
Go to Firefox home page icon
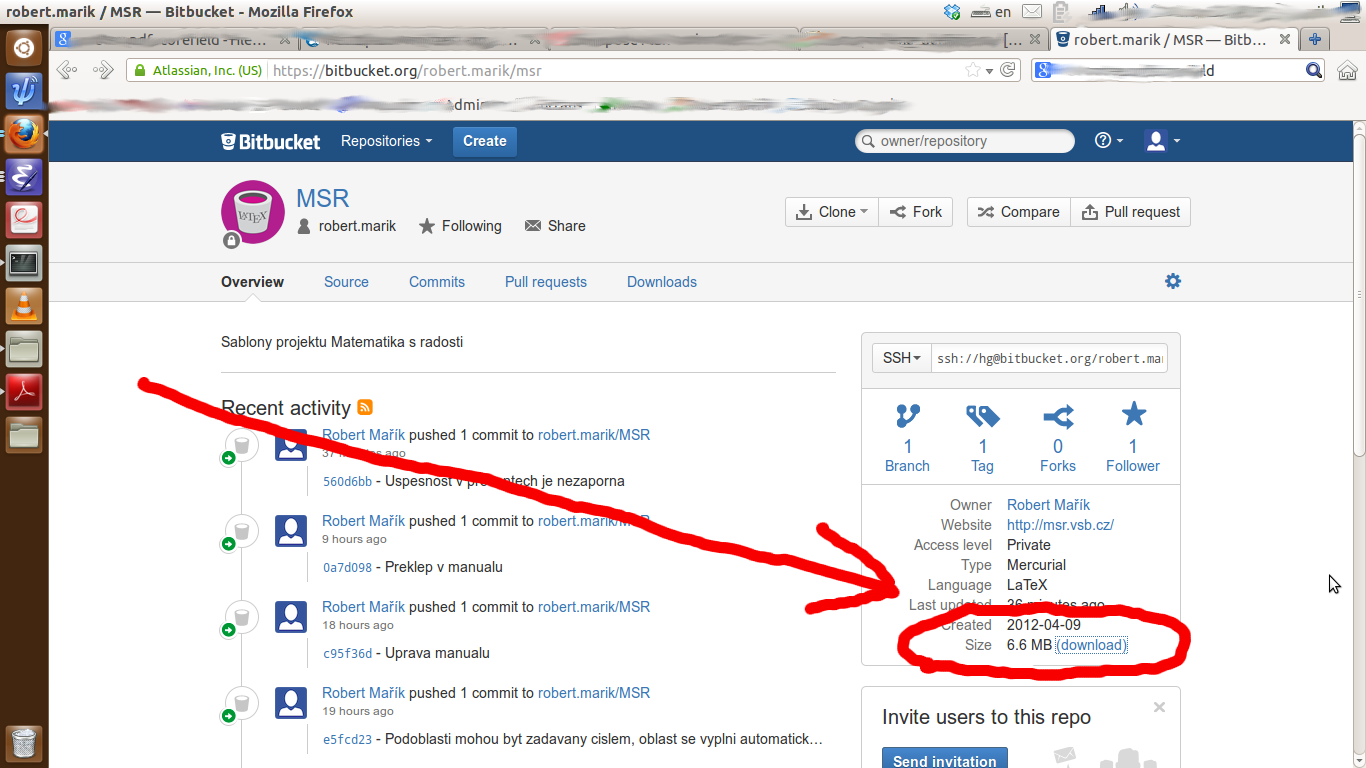tap(1347, 70)
